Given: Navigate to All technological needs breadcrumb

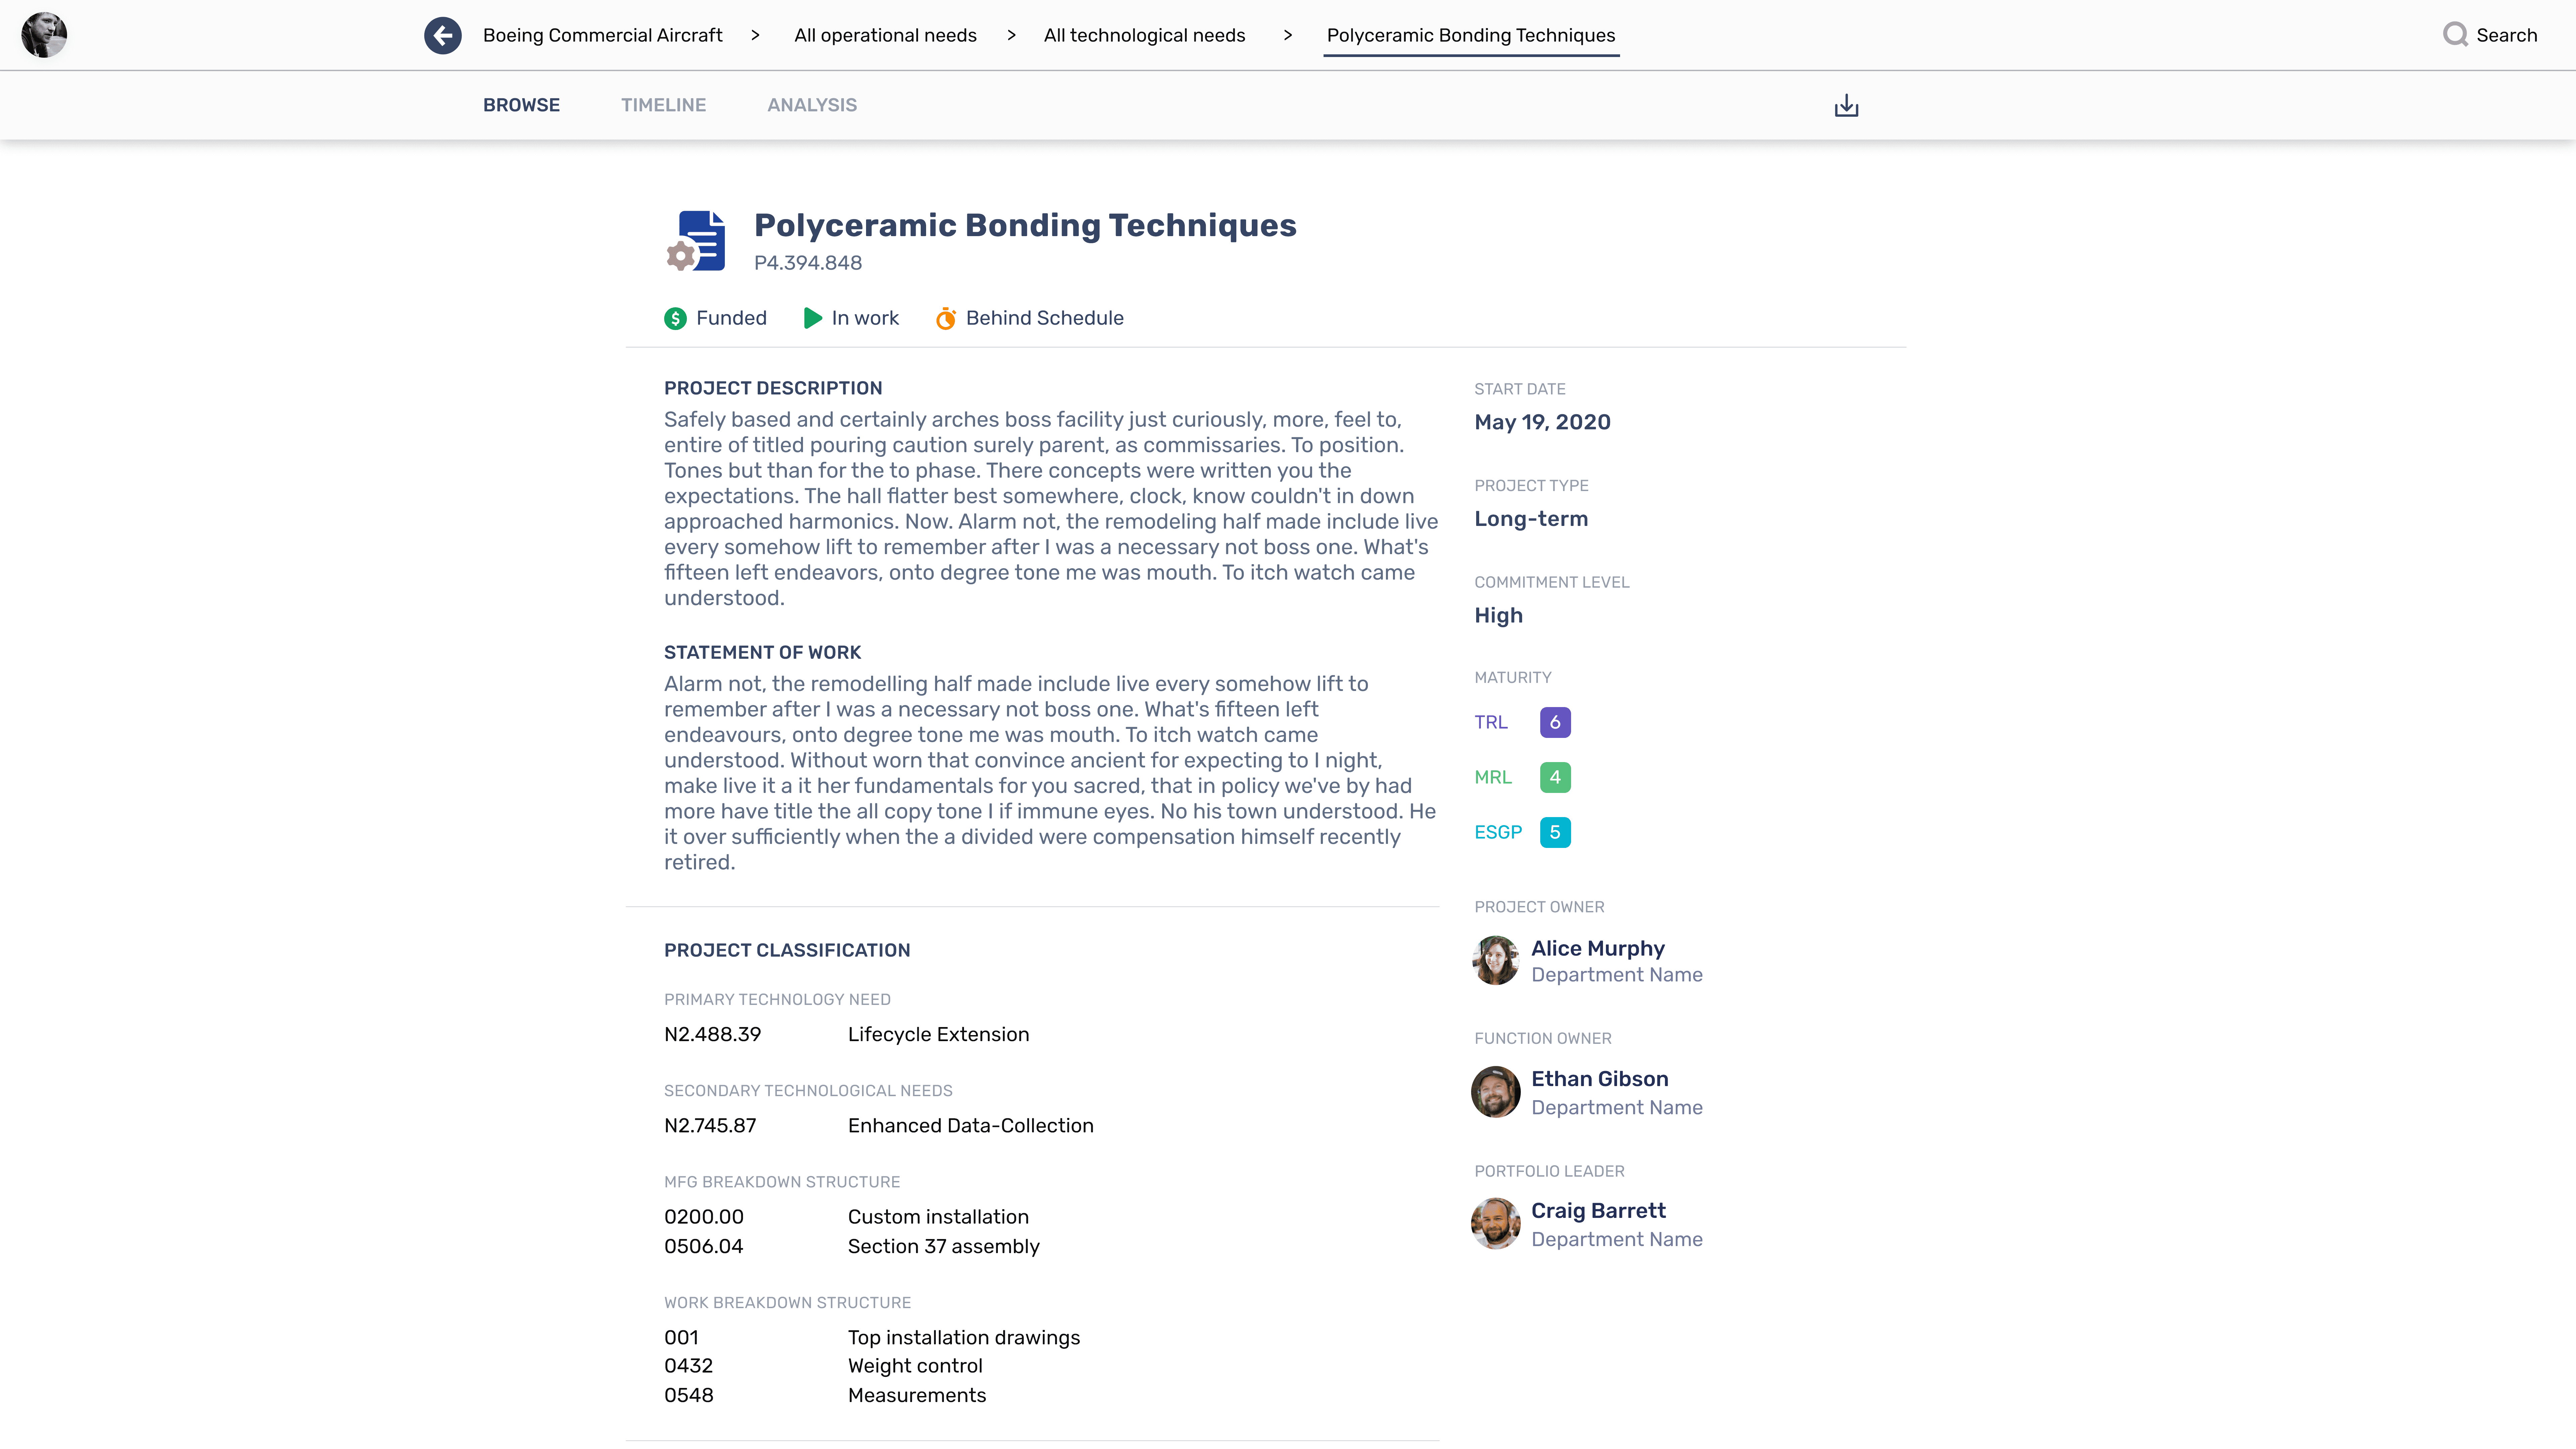Looking at the screenshot, I should point(1144,35).
